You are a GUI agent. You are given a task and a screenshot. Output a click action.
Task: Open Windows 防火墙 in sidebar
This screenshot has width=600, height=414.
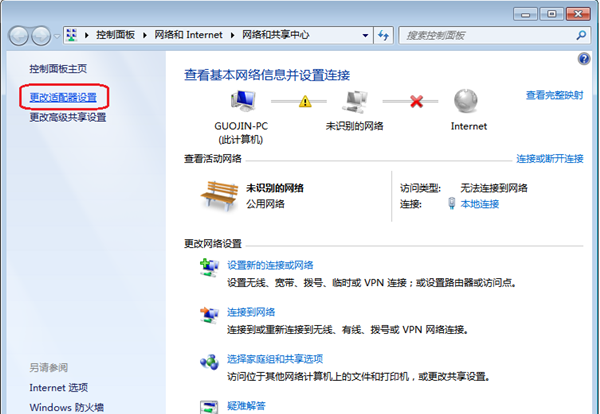[x=67, y=407]
